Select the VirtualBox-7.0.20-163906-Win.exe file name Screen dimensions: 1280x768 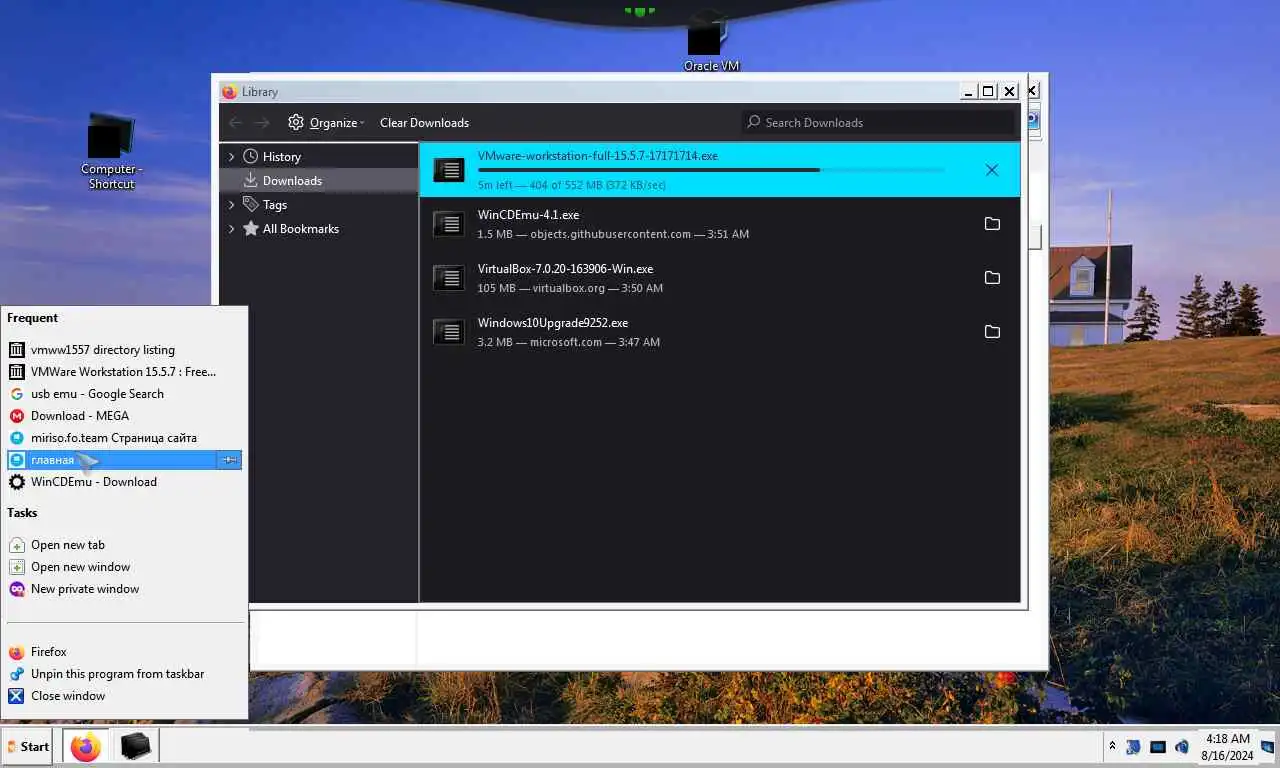[x=565, y=269]
